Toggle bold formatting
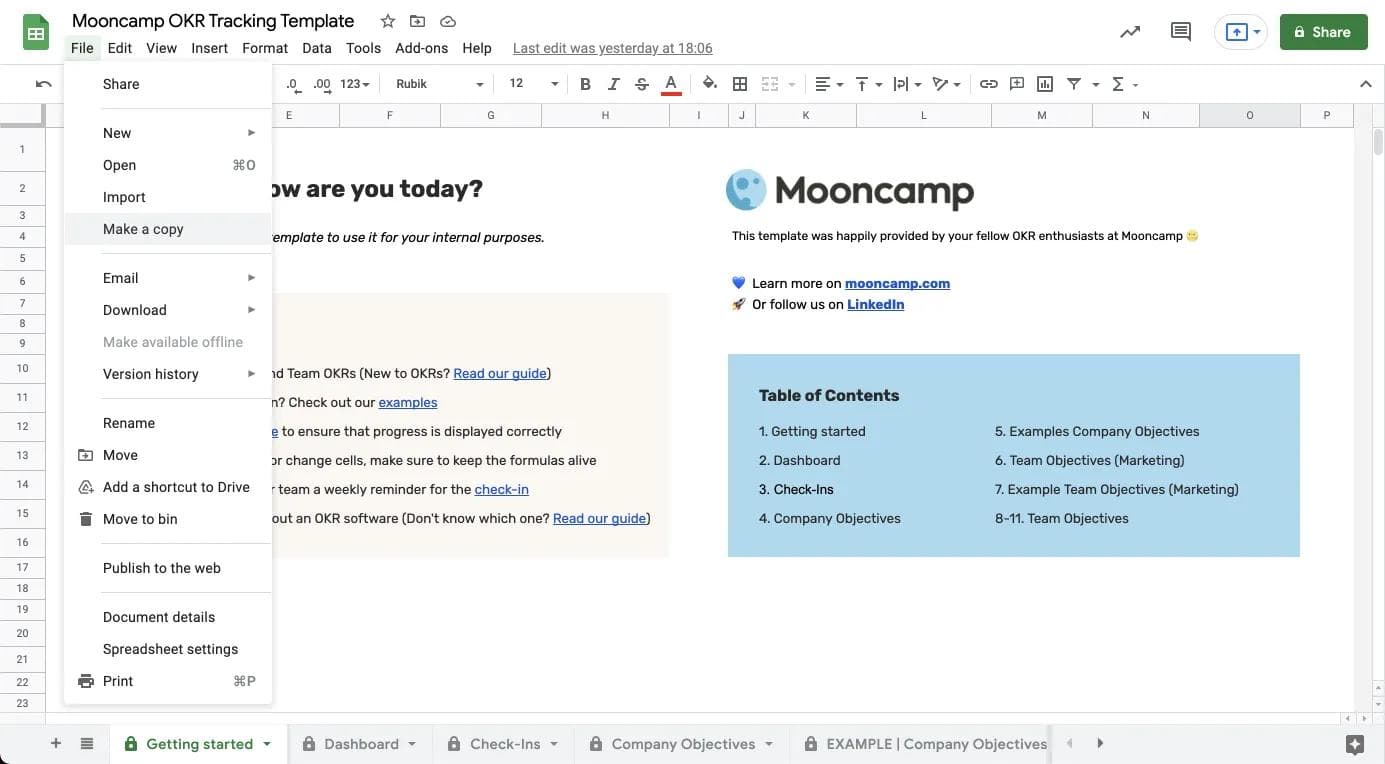 [x=586, y=84]
